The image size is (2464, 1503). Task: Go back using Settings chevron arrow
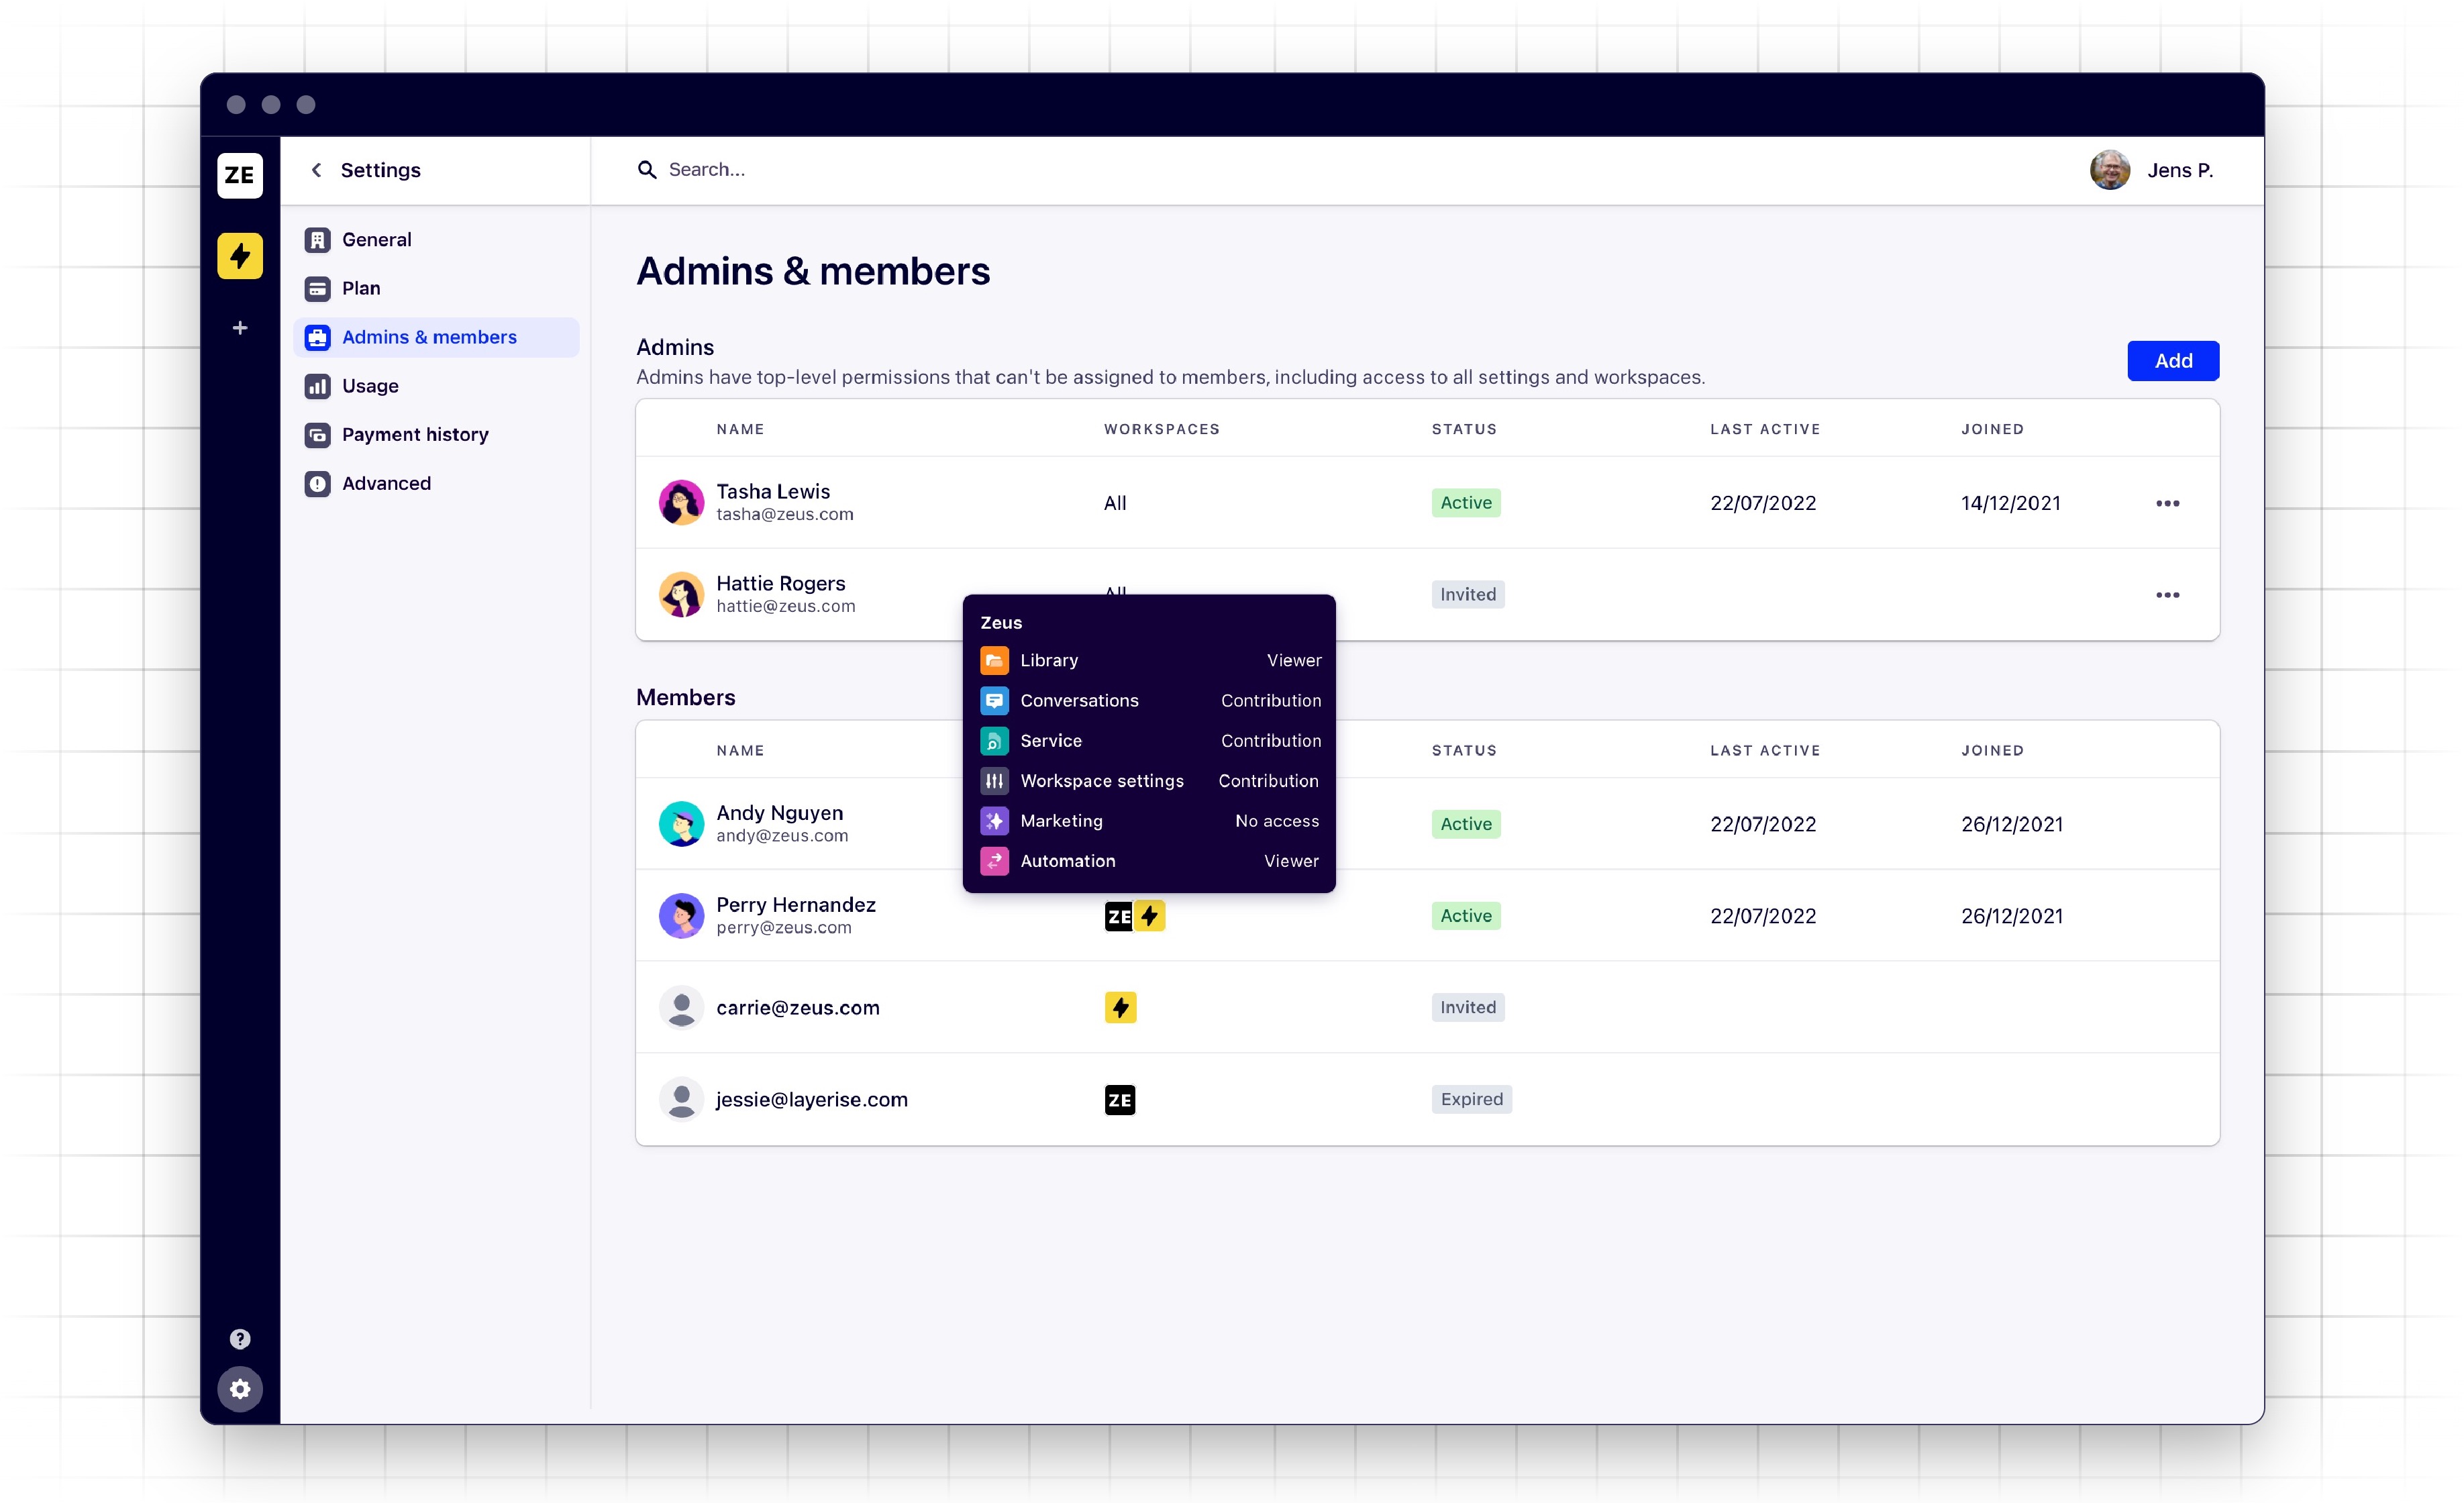tap(317, 170)
